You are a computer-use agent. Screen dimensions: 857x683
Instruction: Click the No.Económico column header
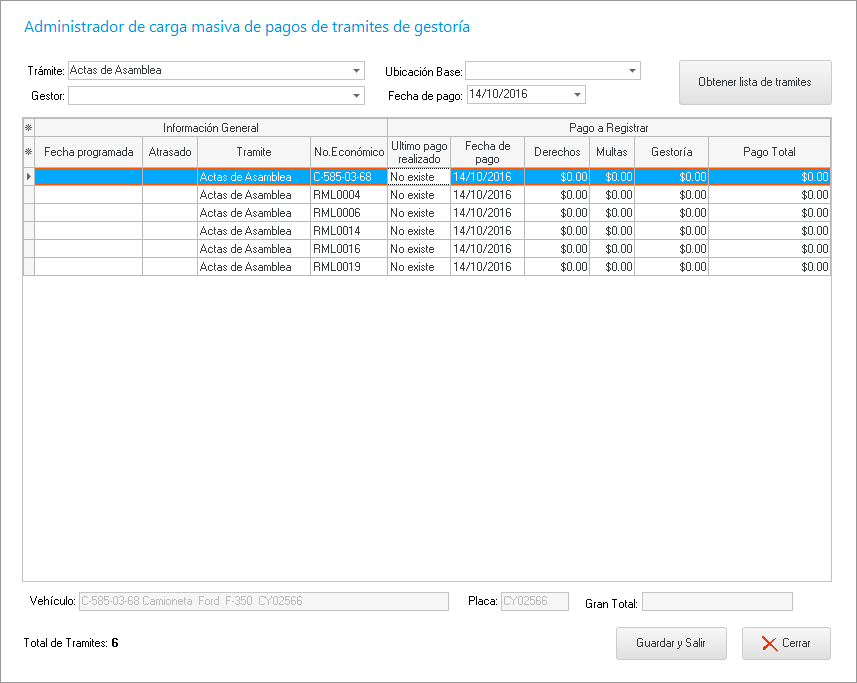(x=348, y=152)
